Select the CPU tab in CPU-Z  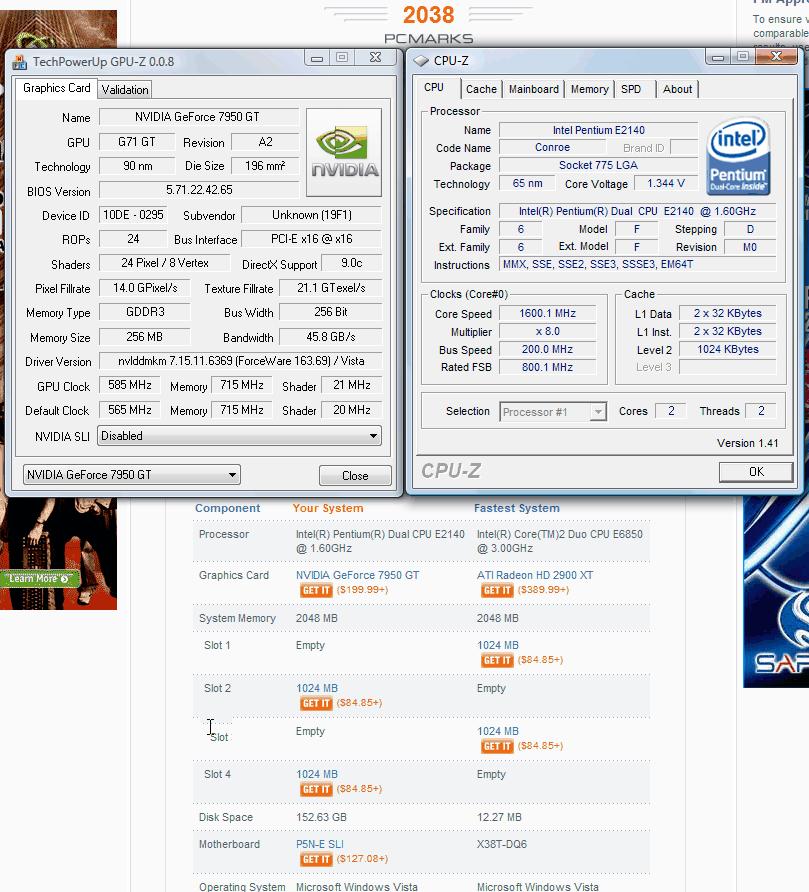[434, 88]
